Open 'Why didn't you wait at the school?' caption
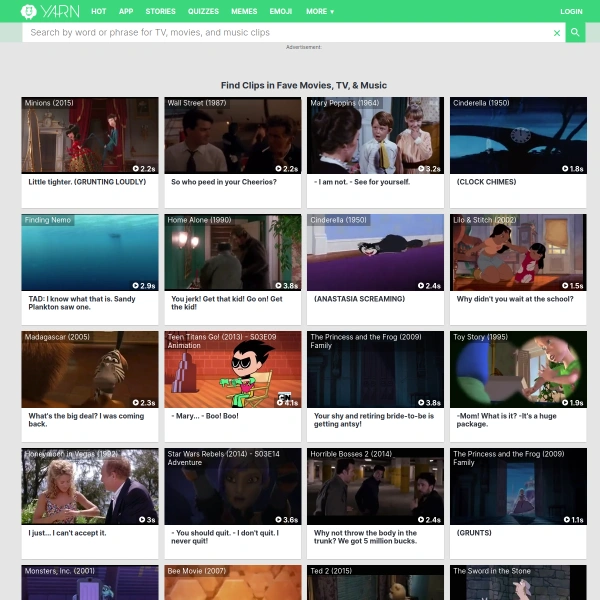Screen dimensions: 600x600 pos(515,299)
